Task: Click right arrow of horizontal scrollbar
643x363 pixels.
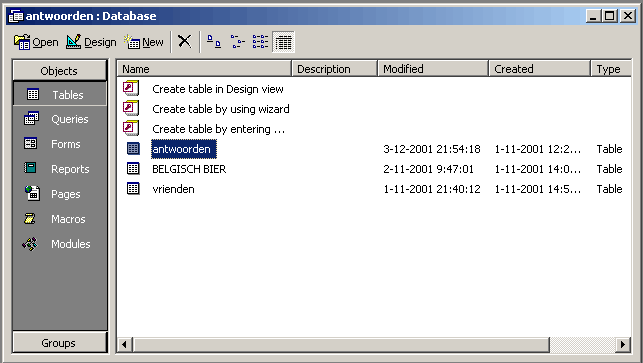Action: point(623,344)
